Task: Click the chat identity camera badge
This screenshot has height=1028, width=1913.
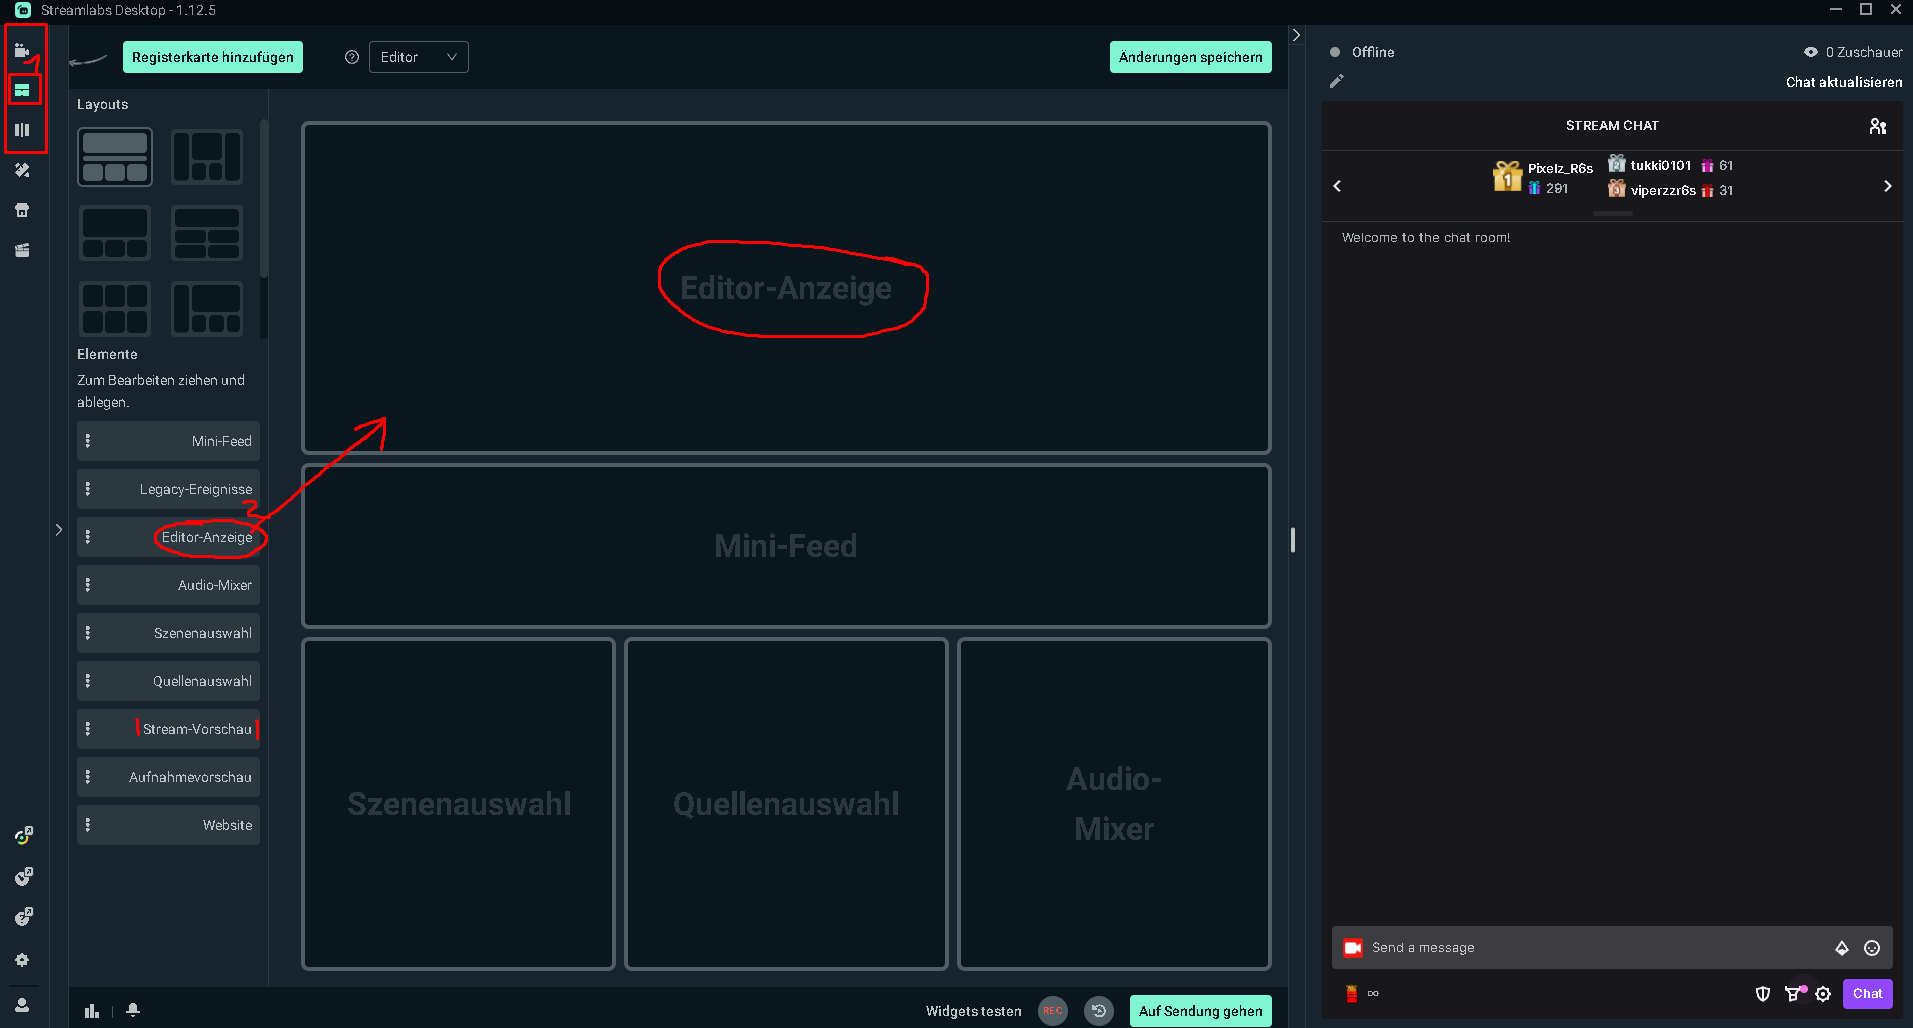Action: click(1353, 948)
